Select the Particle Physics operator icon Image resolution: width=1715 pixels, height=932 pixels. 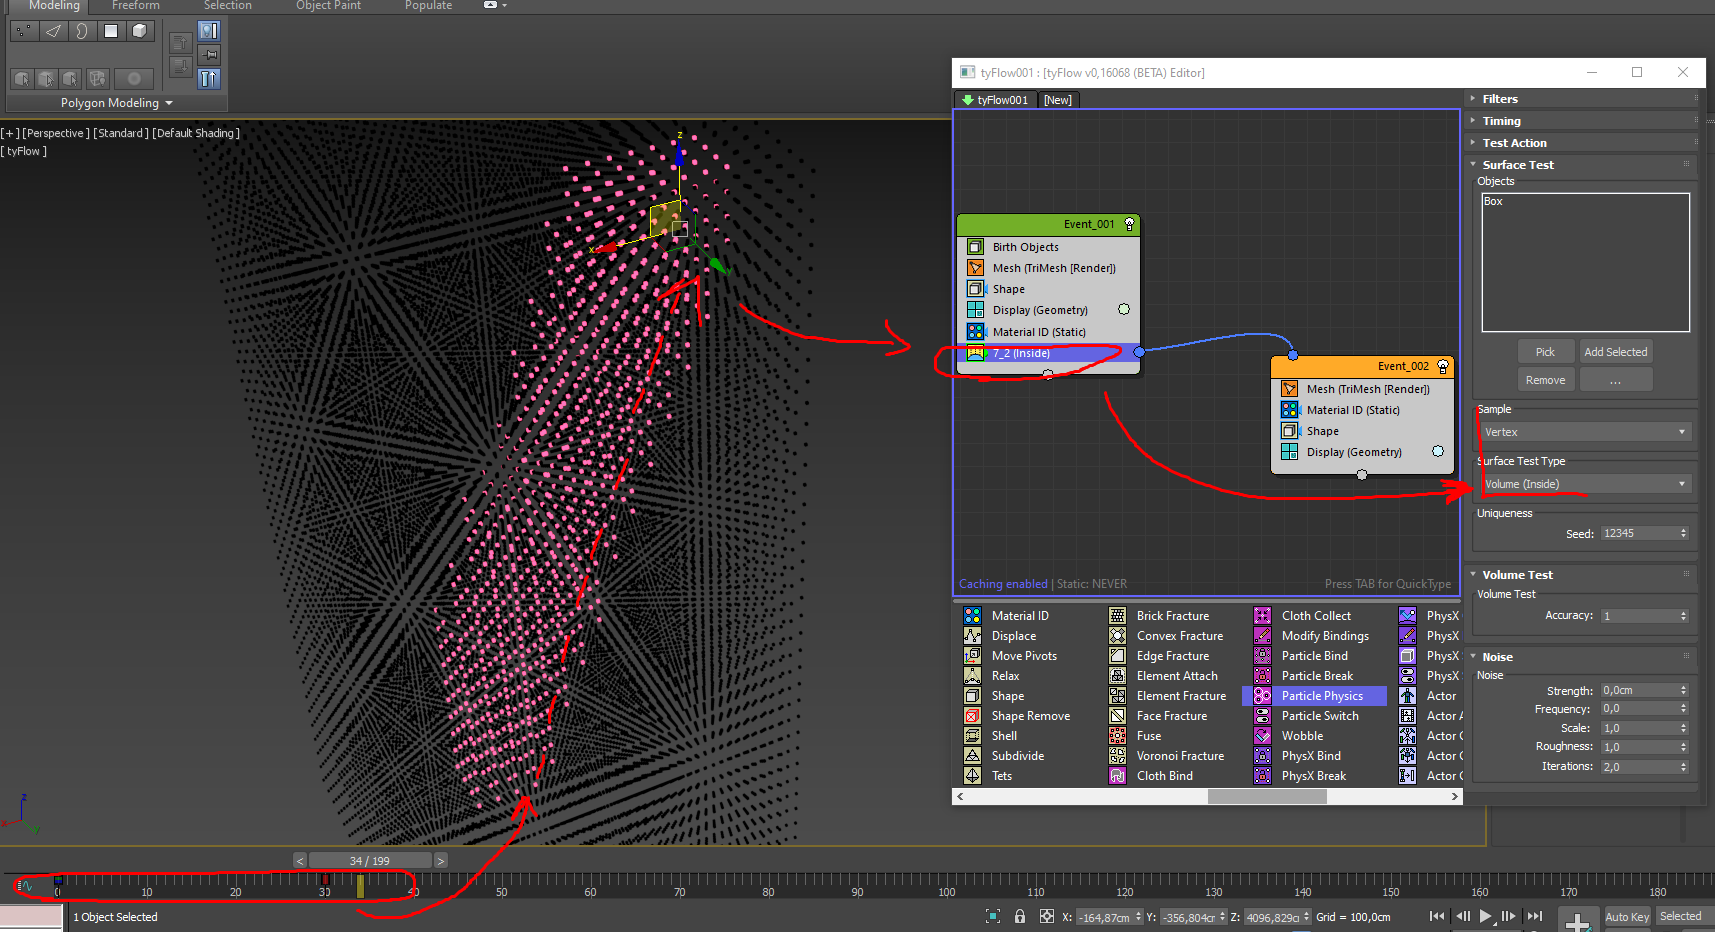[x=1263, y=696]
